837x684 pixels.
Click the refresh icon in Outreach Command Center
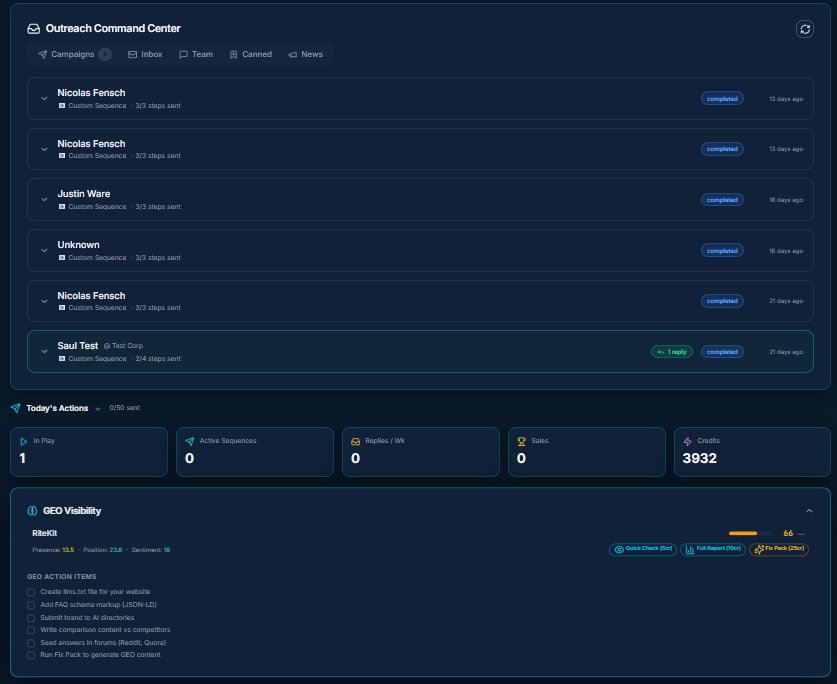click(805, 29)
